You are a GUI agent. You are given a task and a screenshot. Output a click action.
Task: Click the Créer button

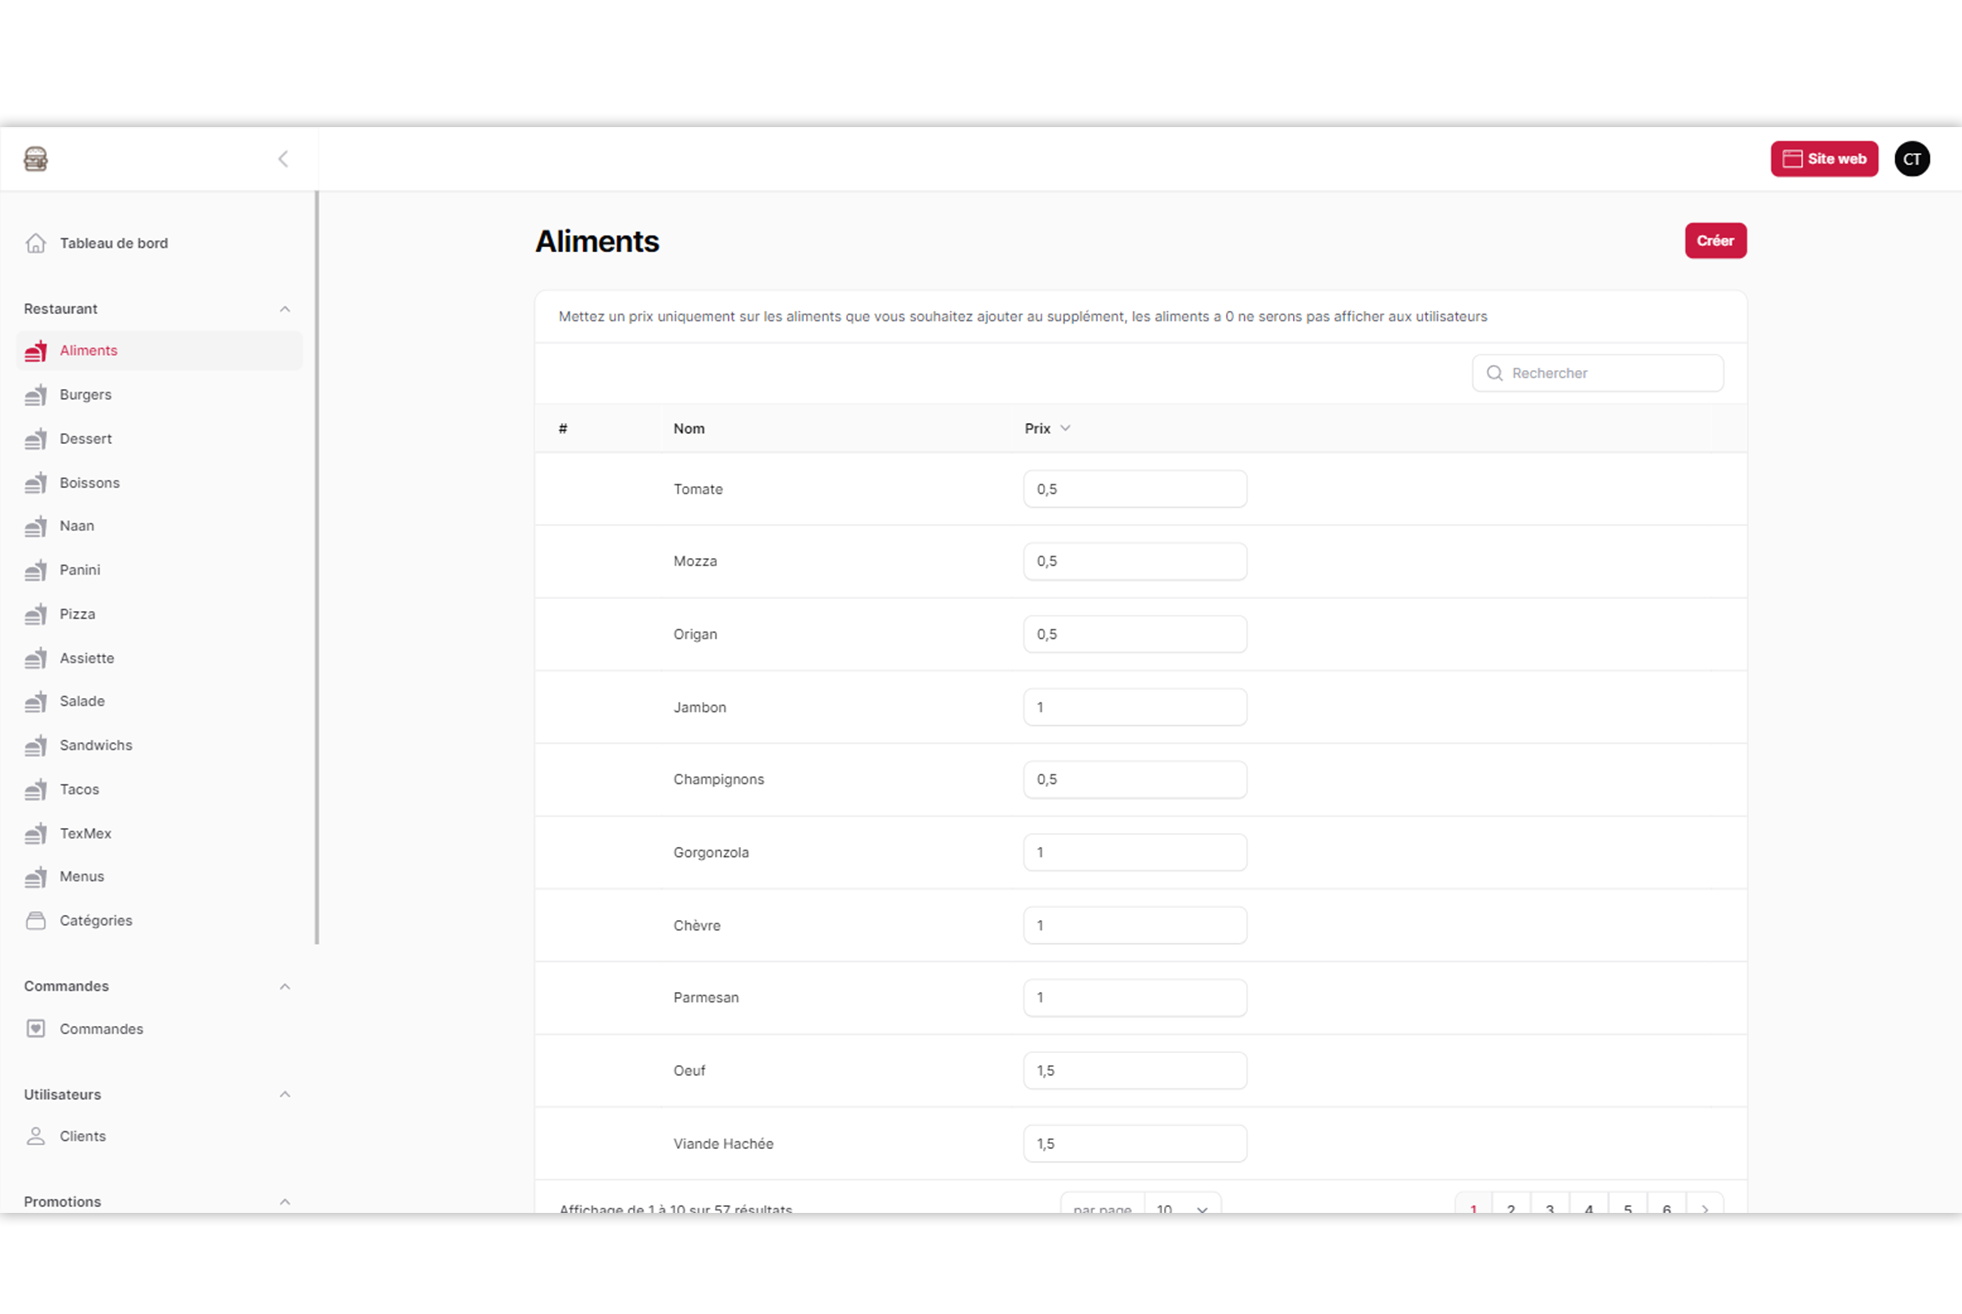point(1714,241)
